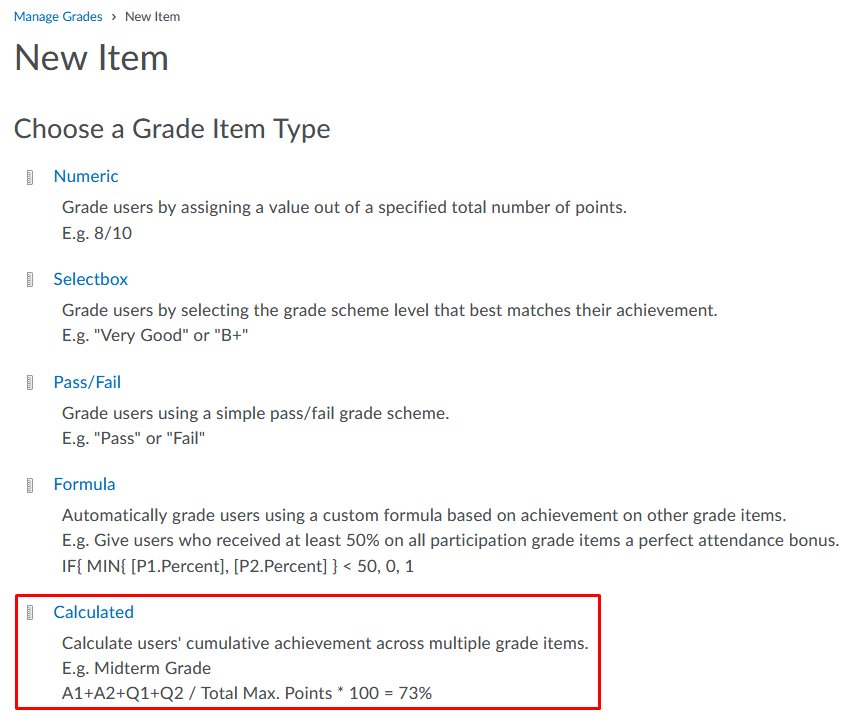This screenshot has width=847, height=722.
Task: Click the icon beside Pass/Fail
Action: [x=31, y=383]
